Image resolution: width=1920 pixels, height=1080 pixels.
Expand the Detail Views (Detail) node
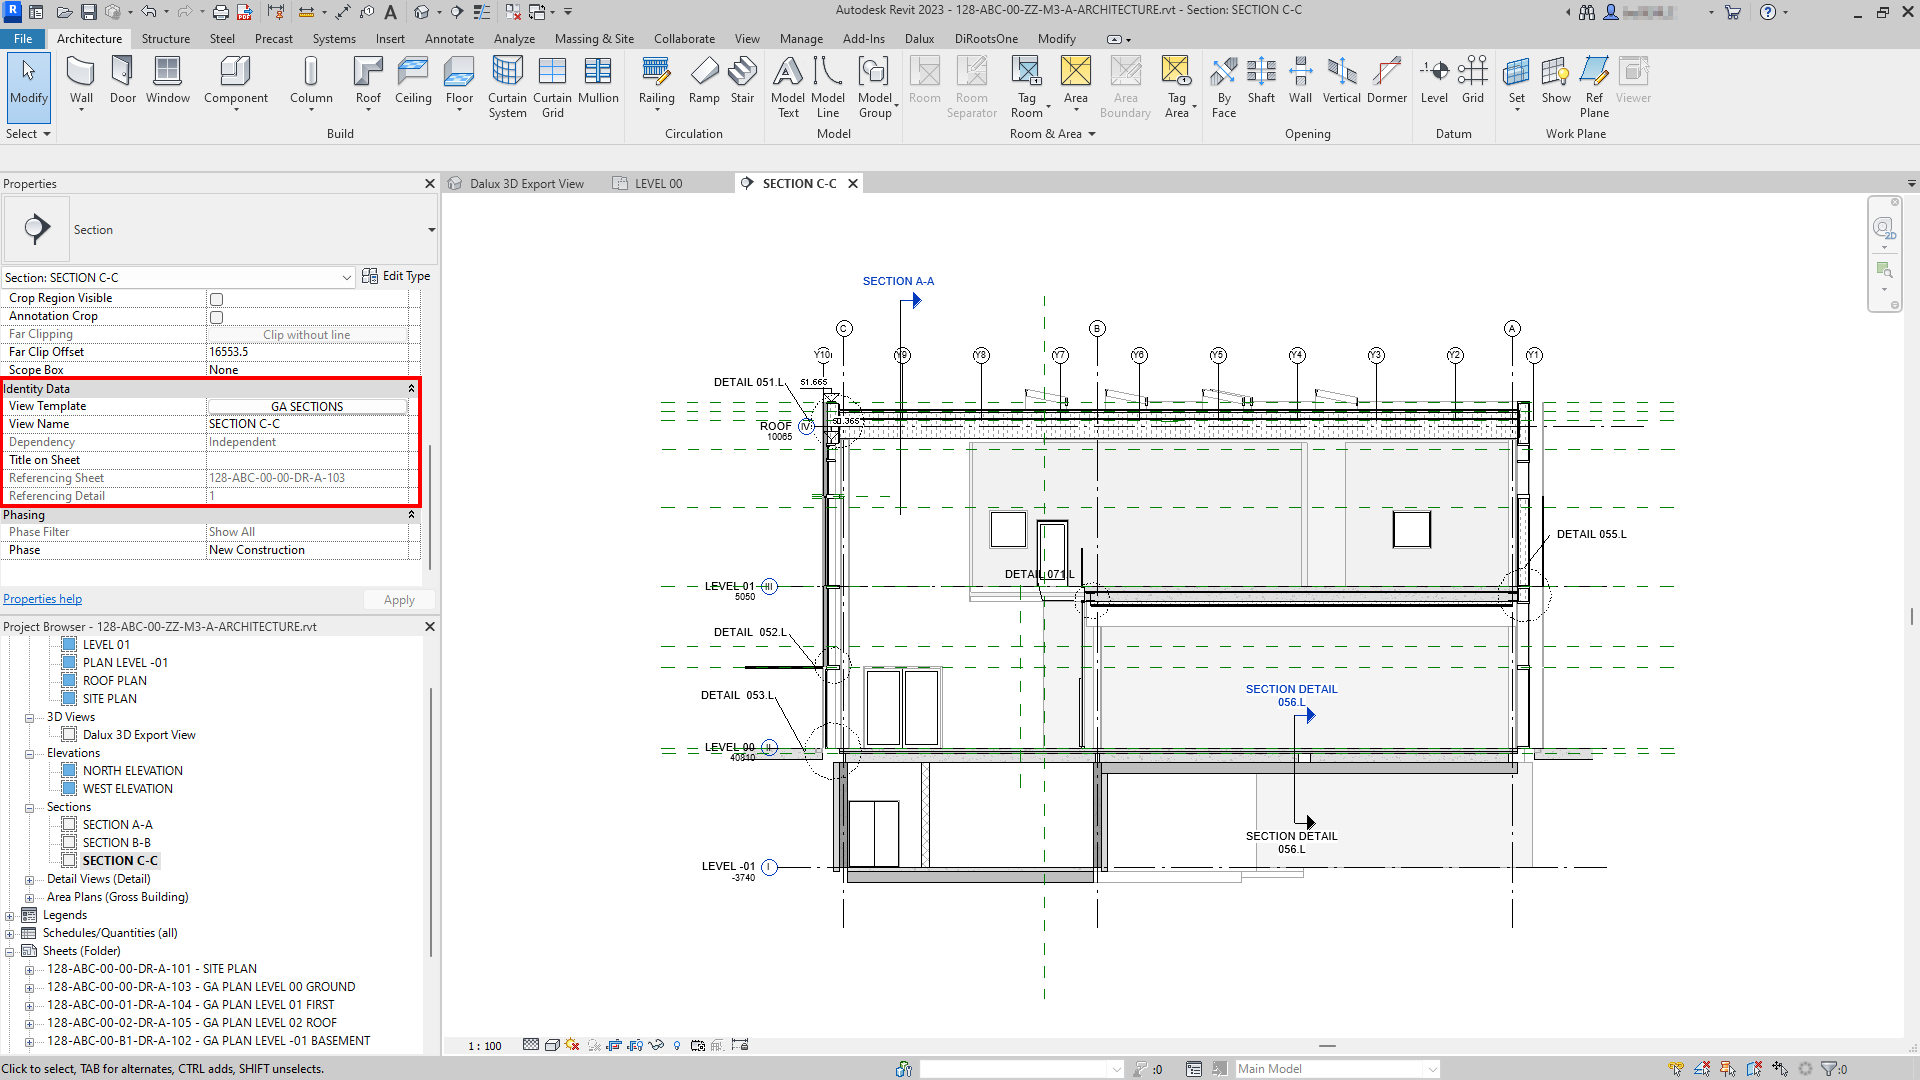tap(29, 880)
